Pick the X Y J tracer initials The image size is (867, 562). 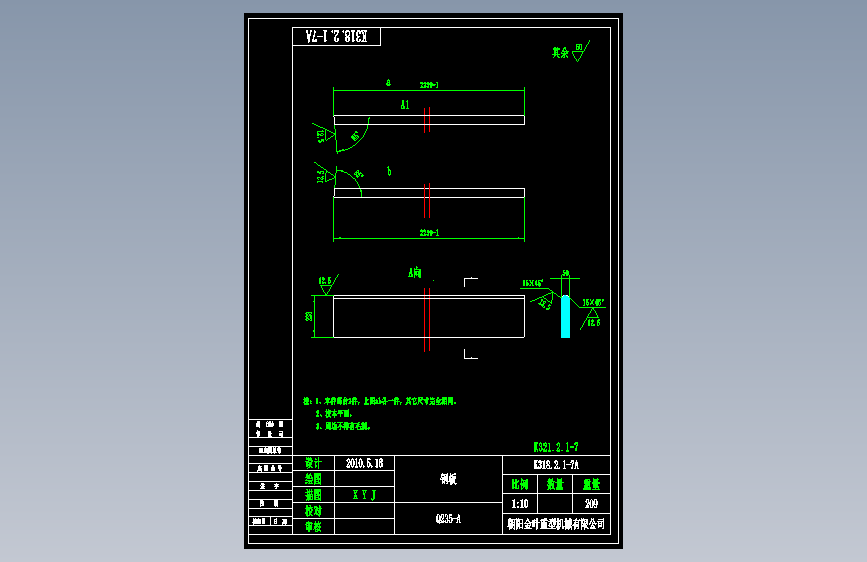(364, 495)
